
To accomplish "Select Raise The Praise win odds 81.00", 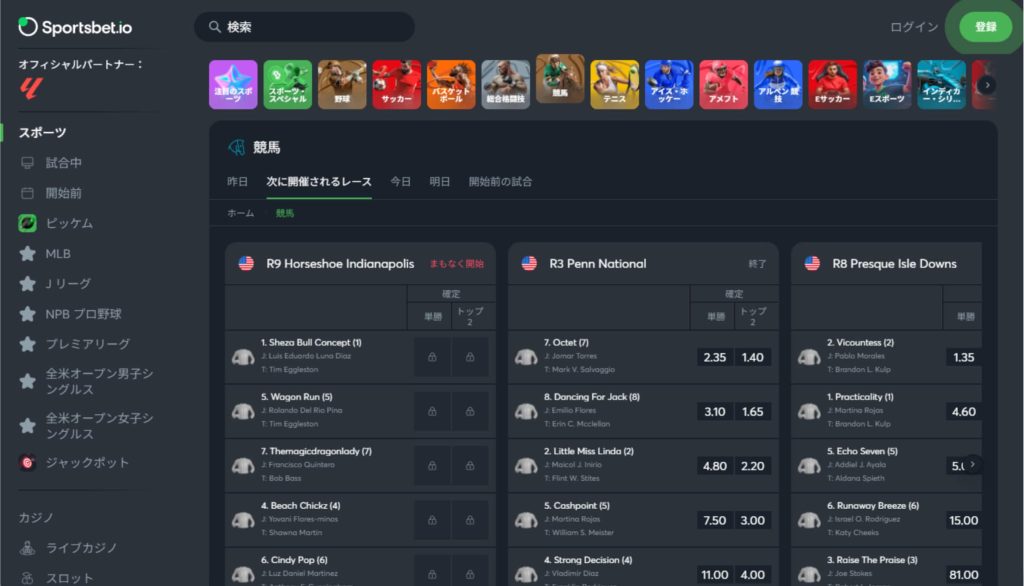I will [x=963, y=574].
